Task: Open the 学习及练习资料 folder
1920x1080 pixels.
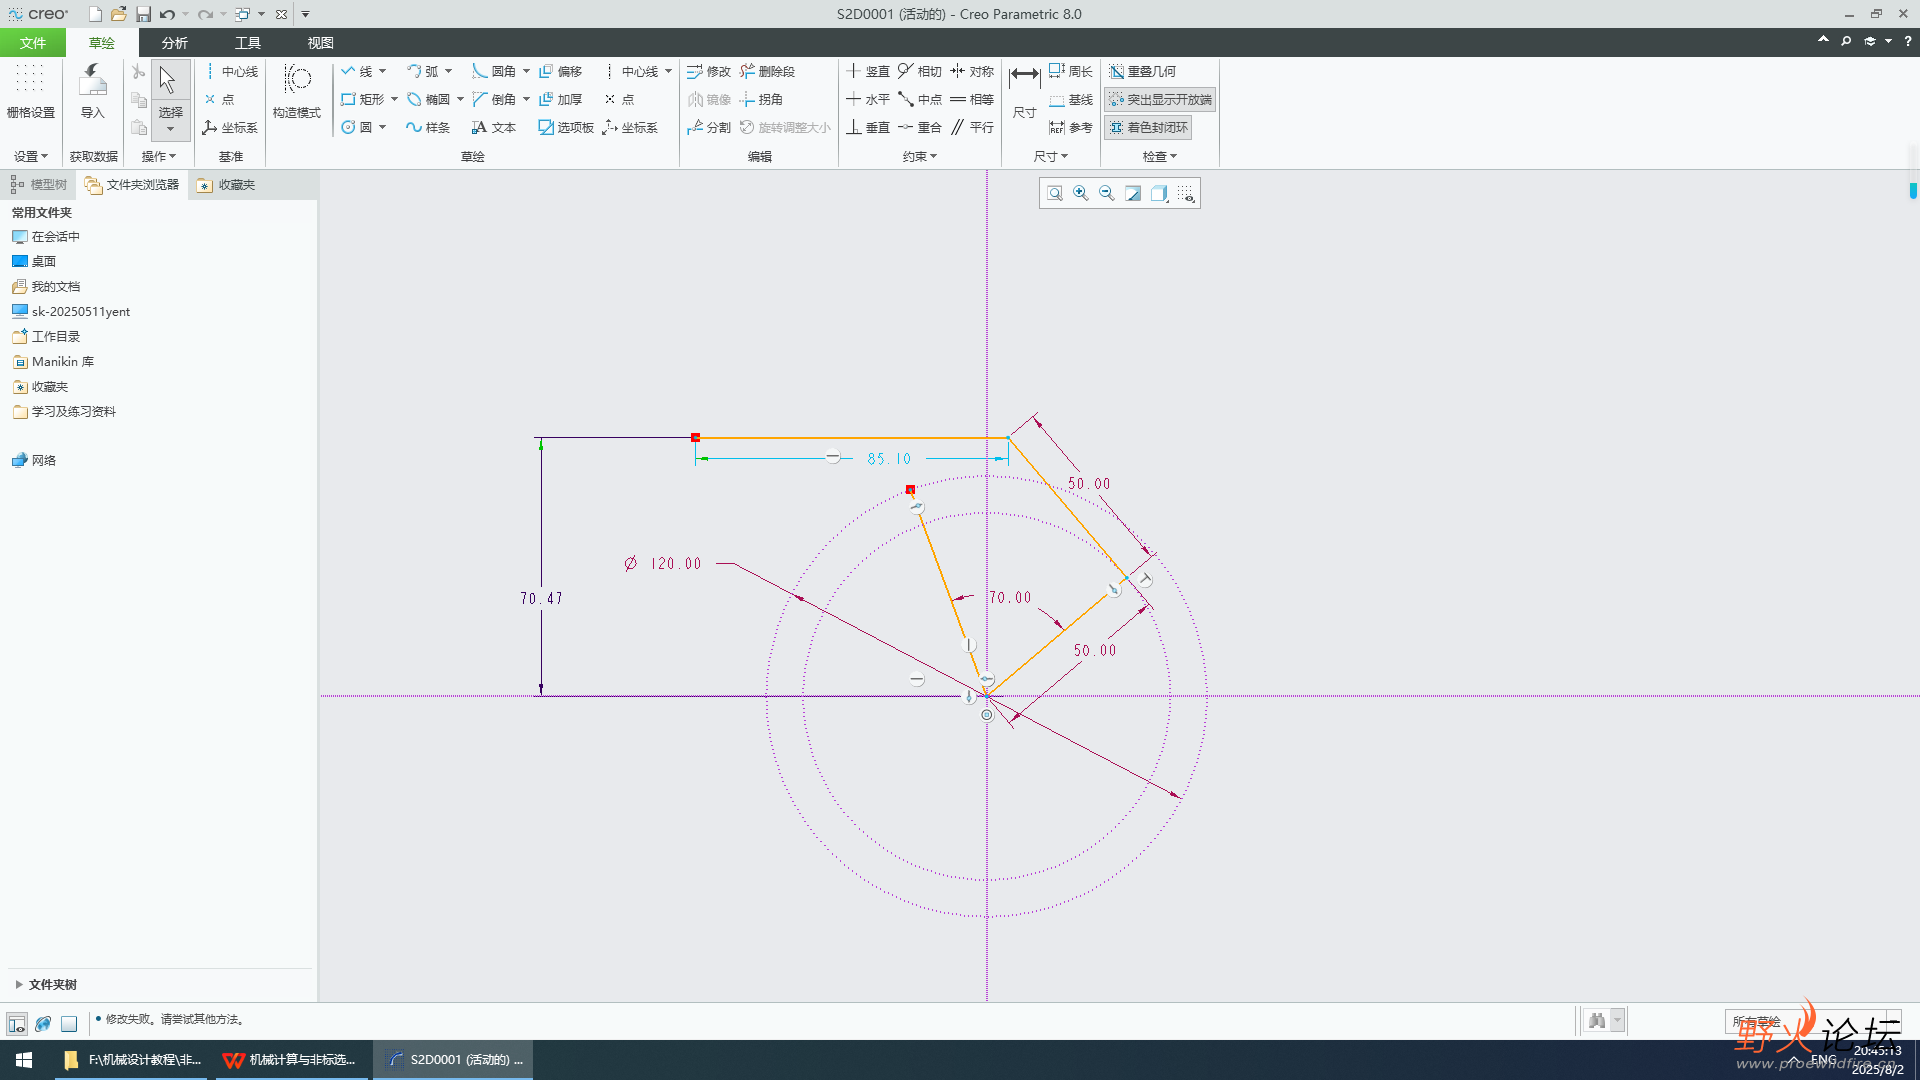Action: point(64,411)
